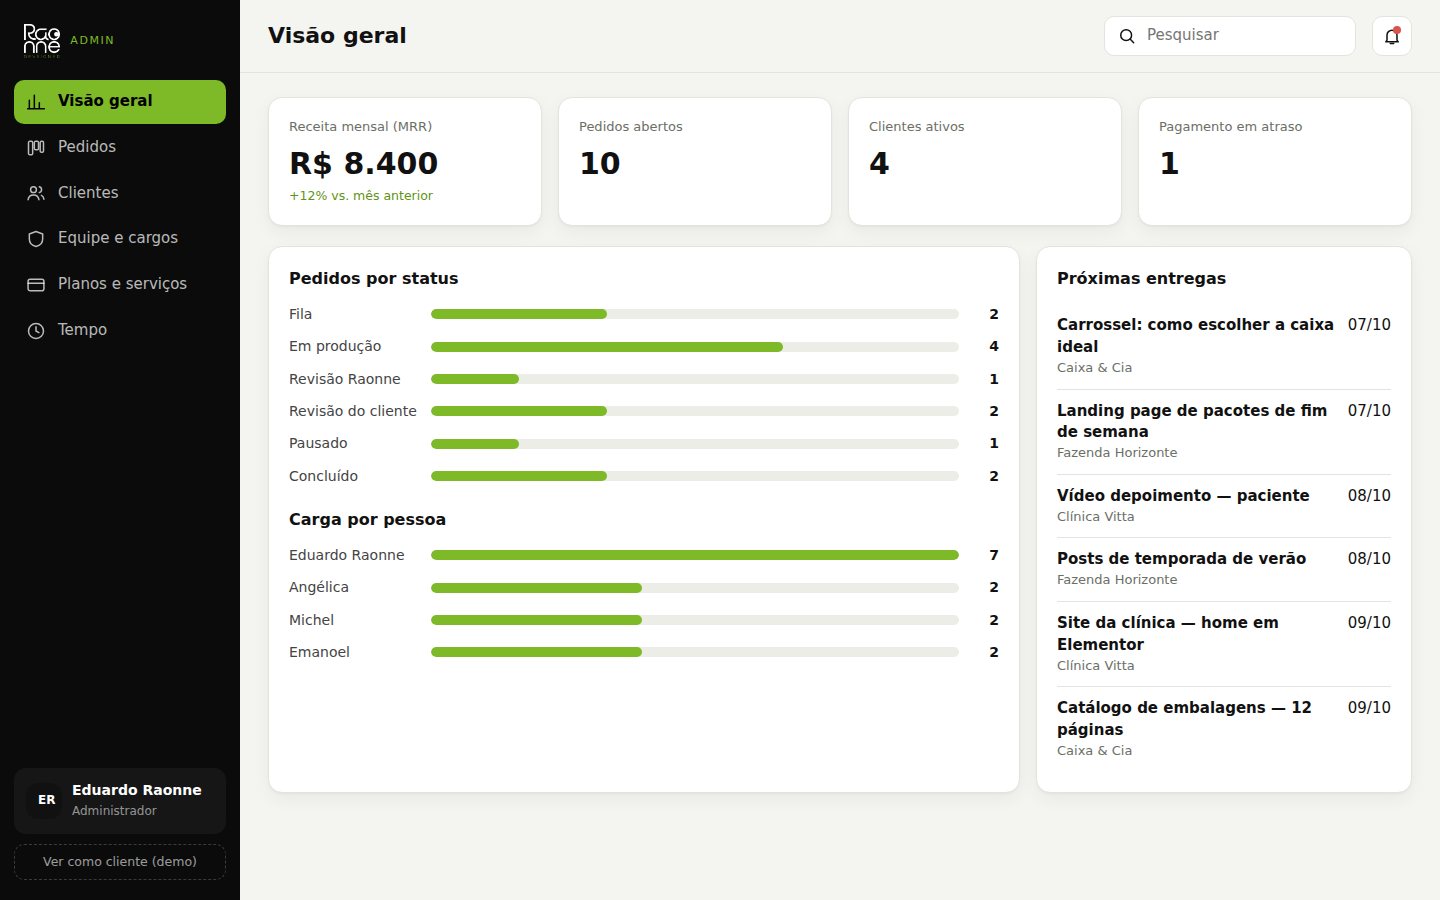This screenshot has height=900, width=1440.
Task: Open Eduardo Raonne profile card
Action: (120, 800)
